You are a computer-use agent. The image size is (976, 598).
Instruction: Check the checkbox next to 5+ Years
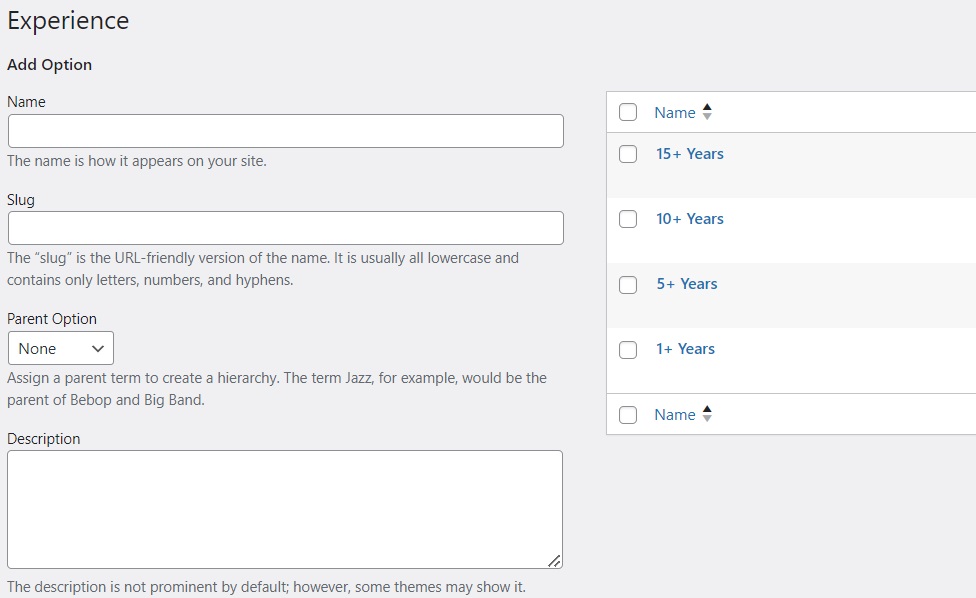tap(628, 284)
